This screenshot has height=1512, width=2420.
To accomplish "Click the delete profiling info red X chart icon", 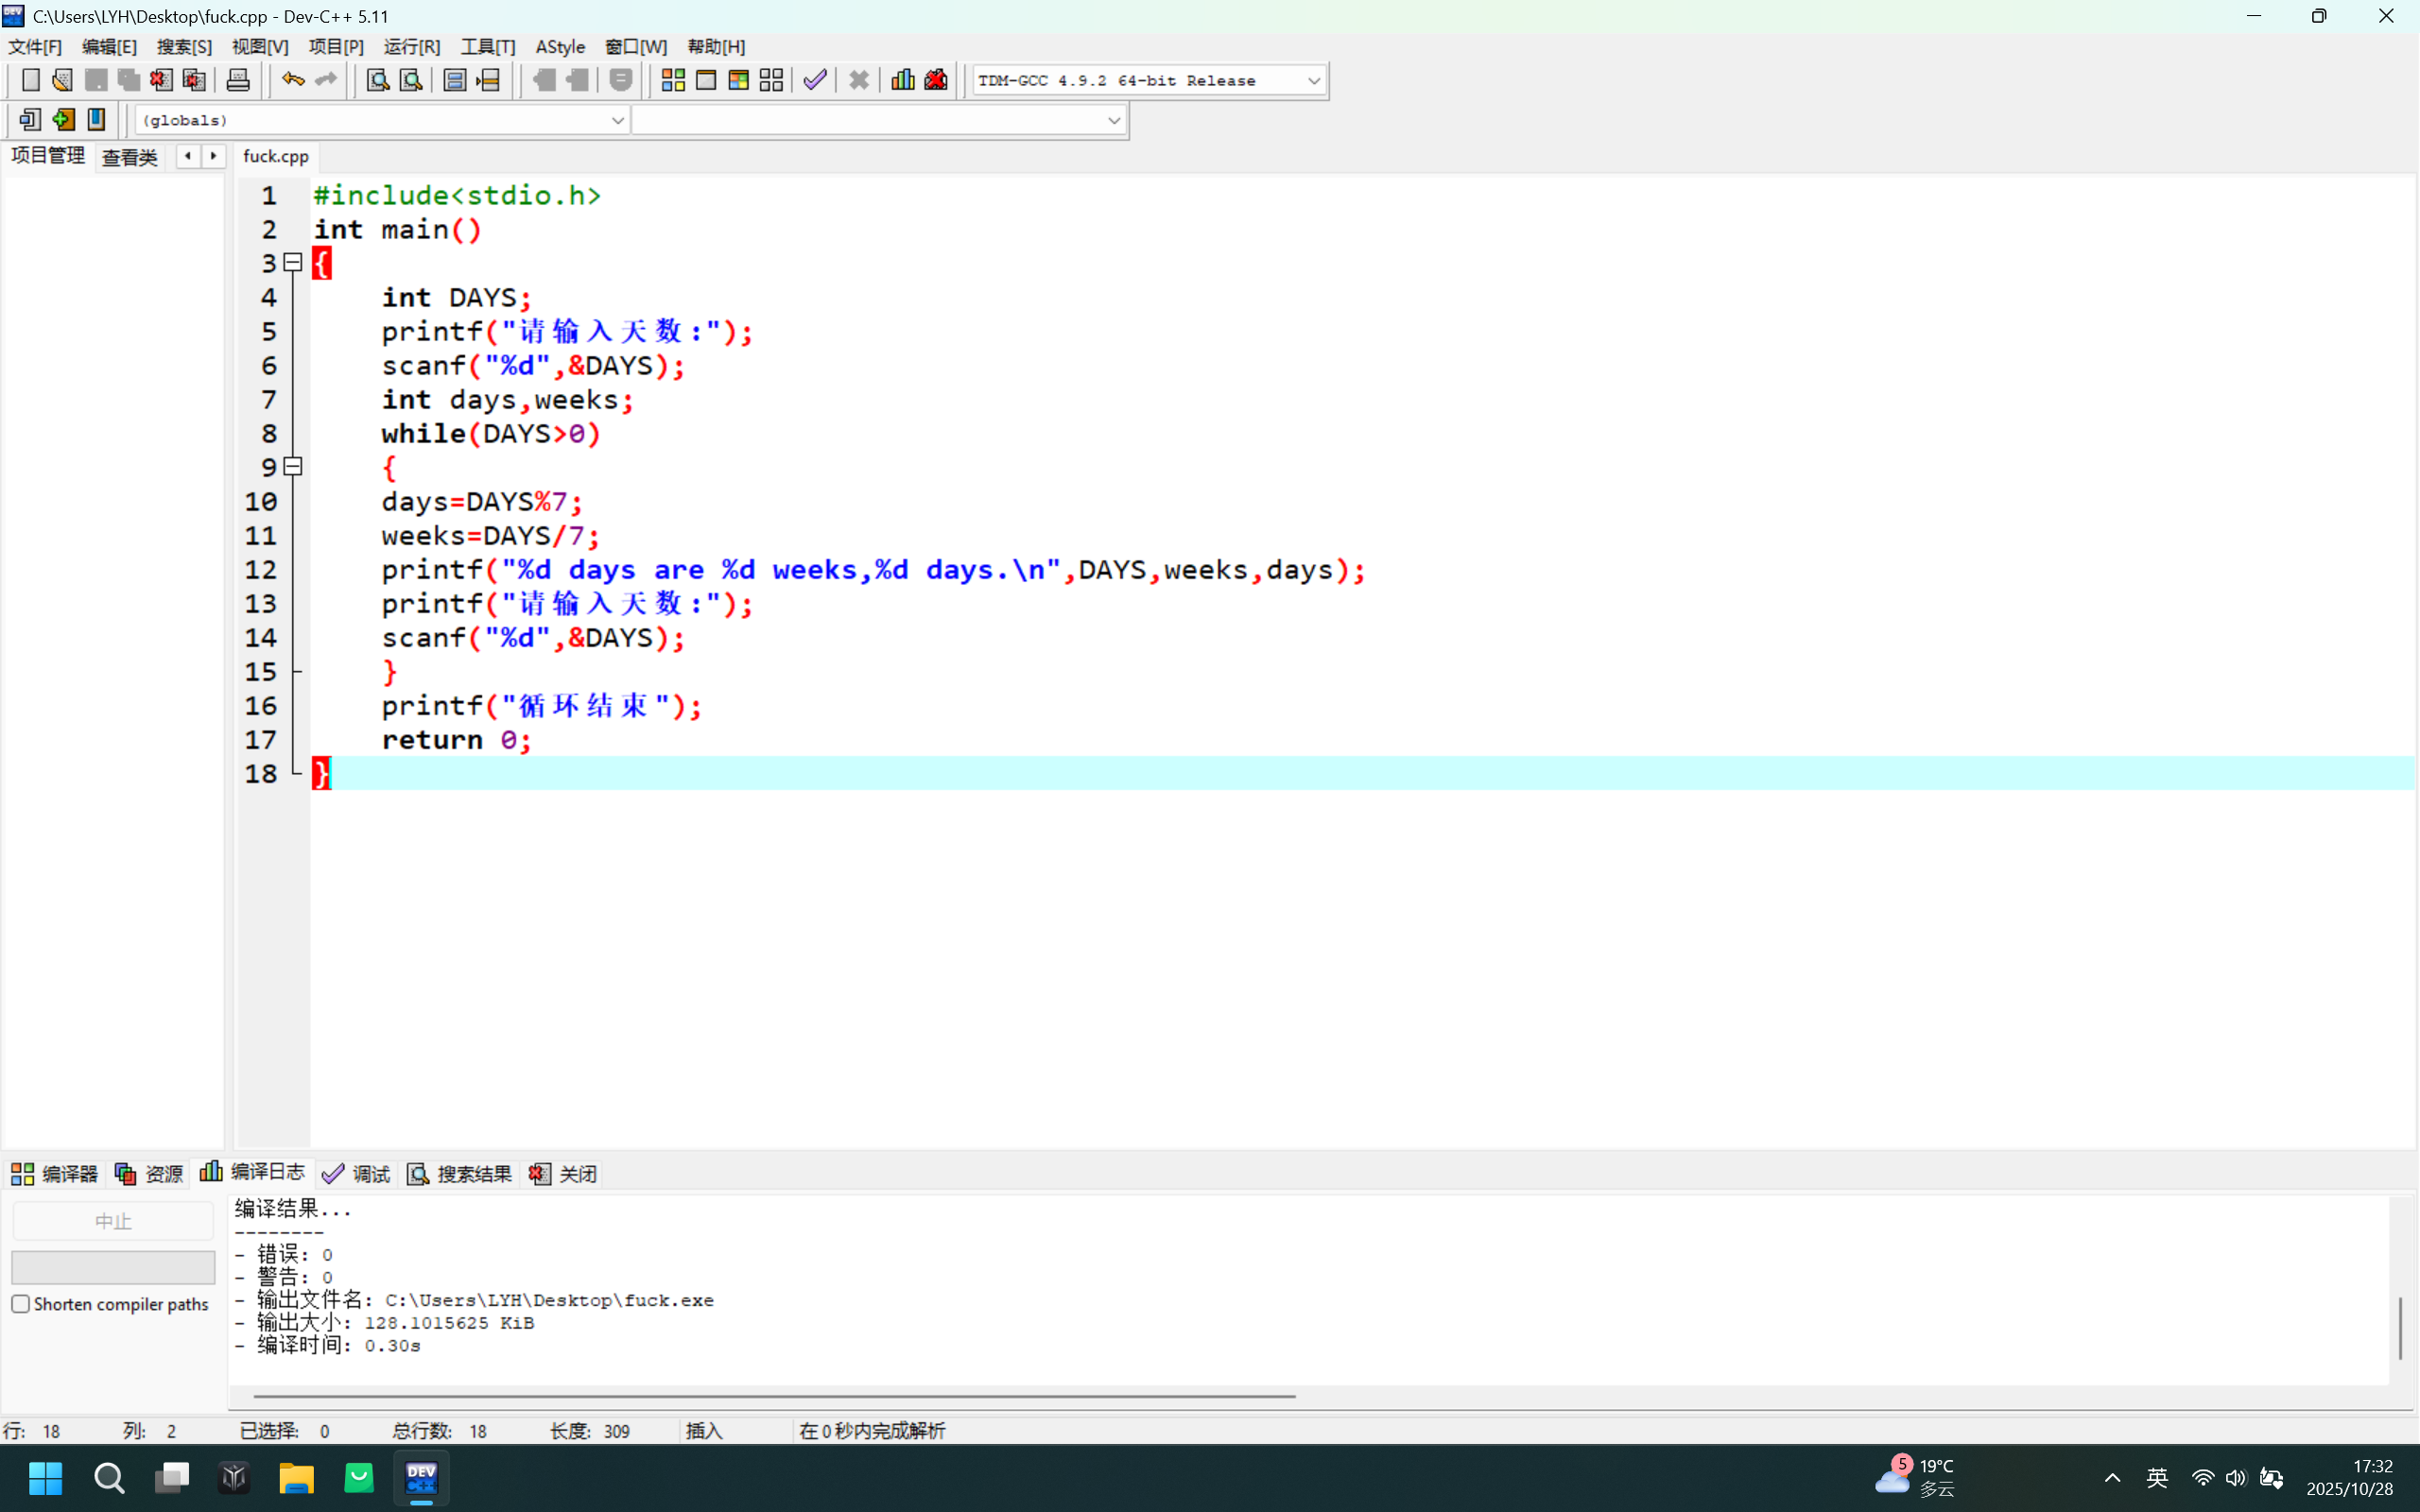I will 936,80.
